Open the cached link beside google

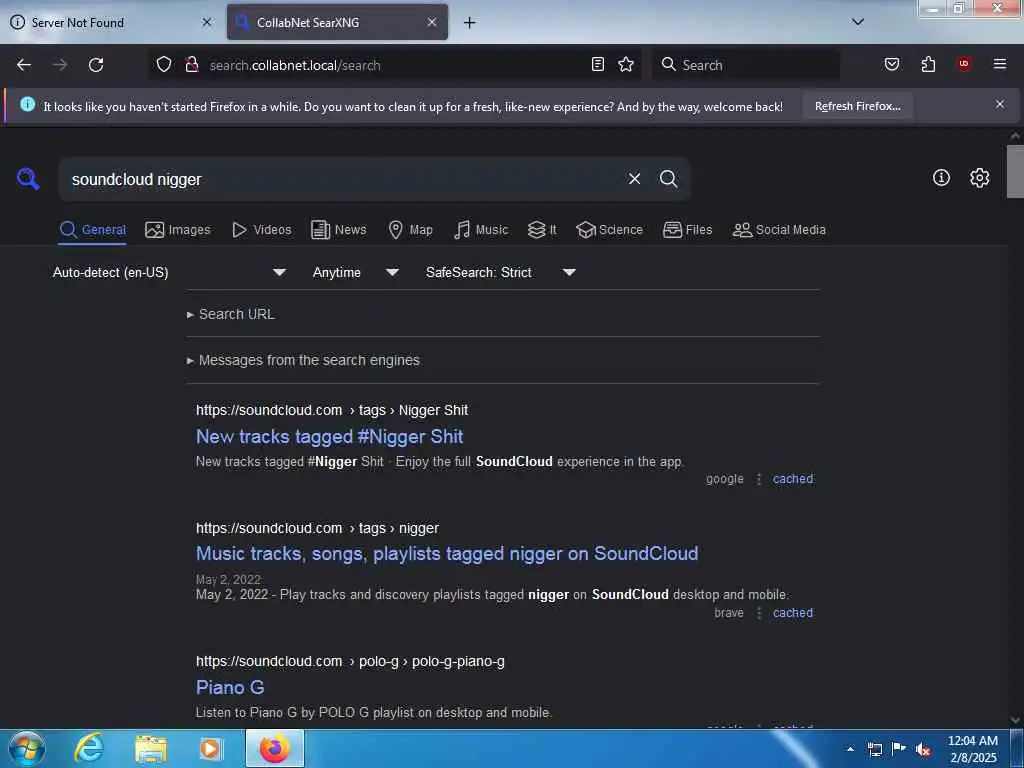pyautogui.click(x=793, y=479)
